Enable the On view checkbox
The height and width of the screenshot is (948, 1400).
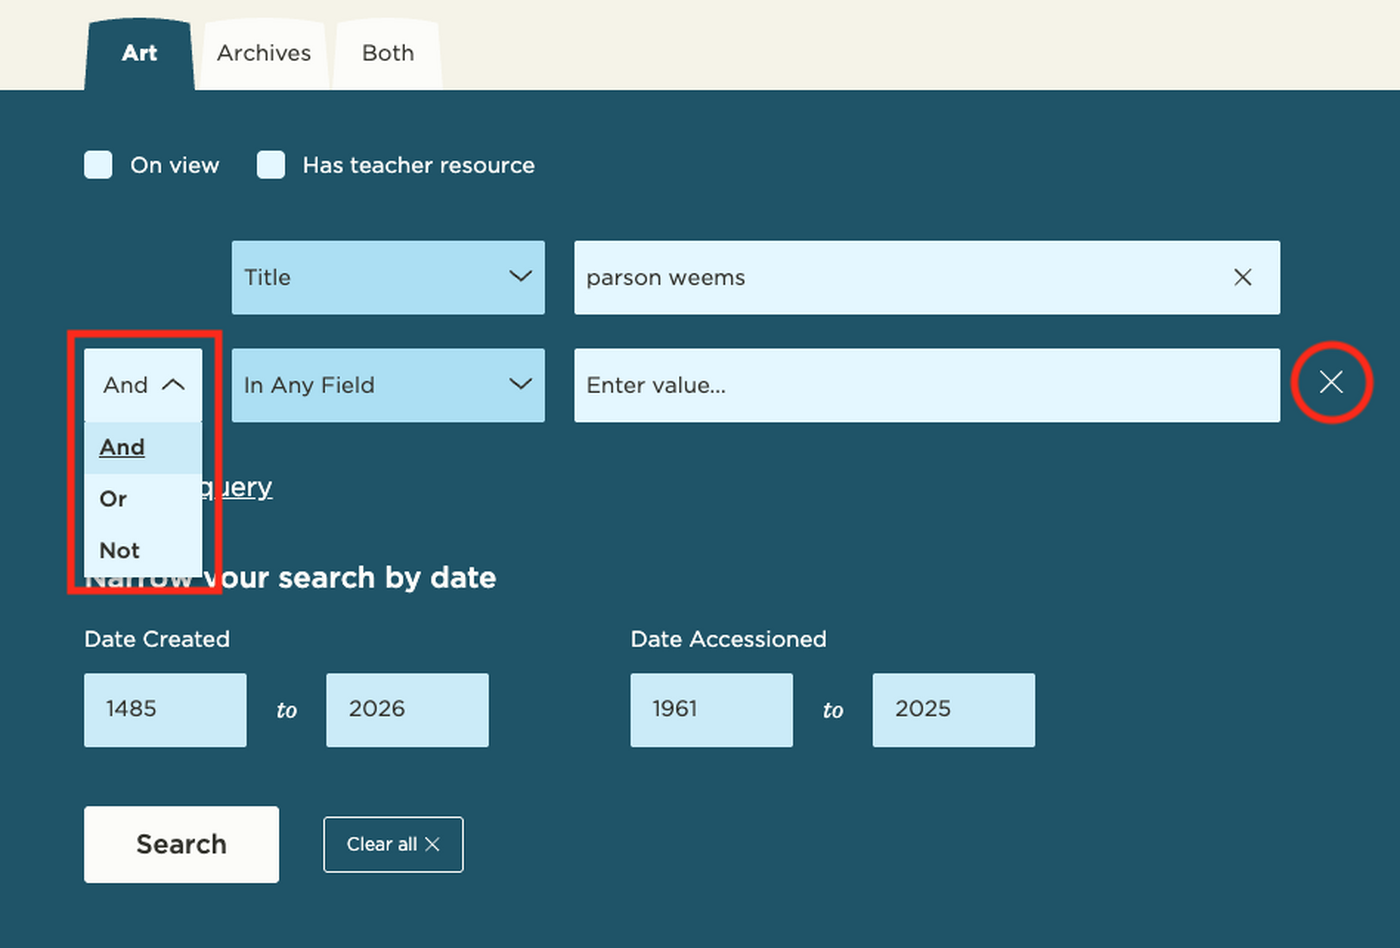tap(97, 164)
